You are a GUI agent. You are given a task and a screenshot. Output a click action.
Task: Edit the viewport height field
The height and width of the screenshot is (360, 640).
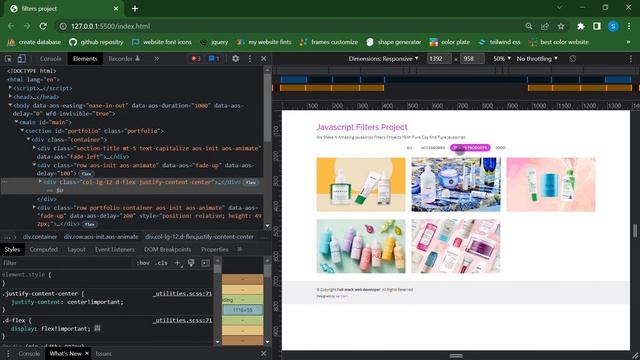pos(472,59)
